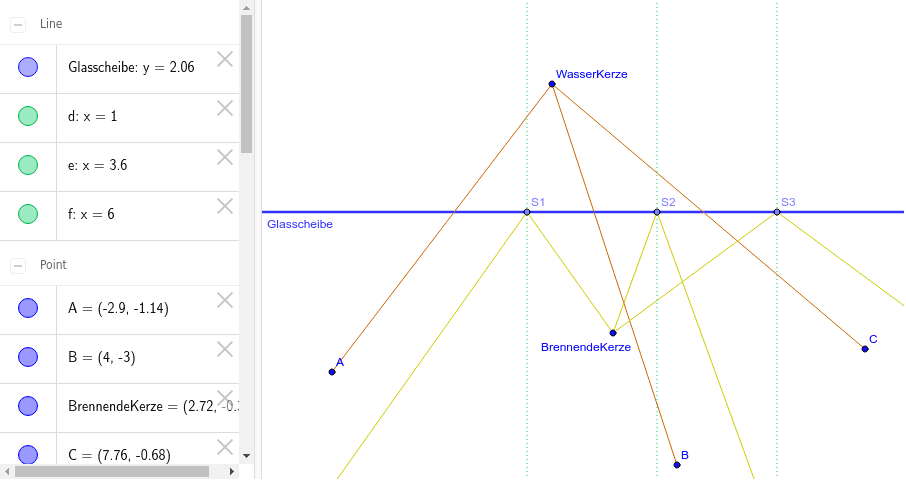906x481 pixels.
Task: Select BrennendeKerze coordinates text in list
Action: pos(153,406)
